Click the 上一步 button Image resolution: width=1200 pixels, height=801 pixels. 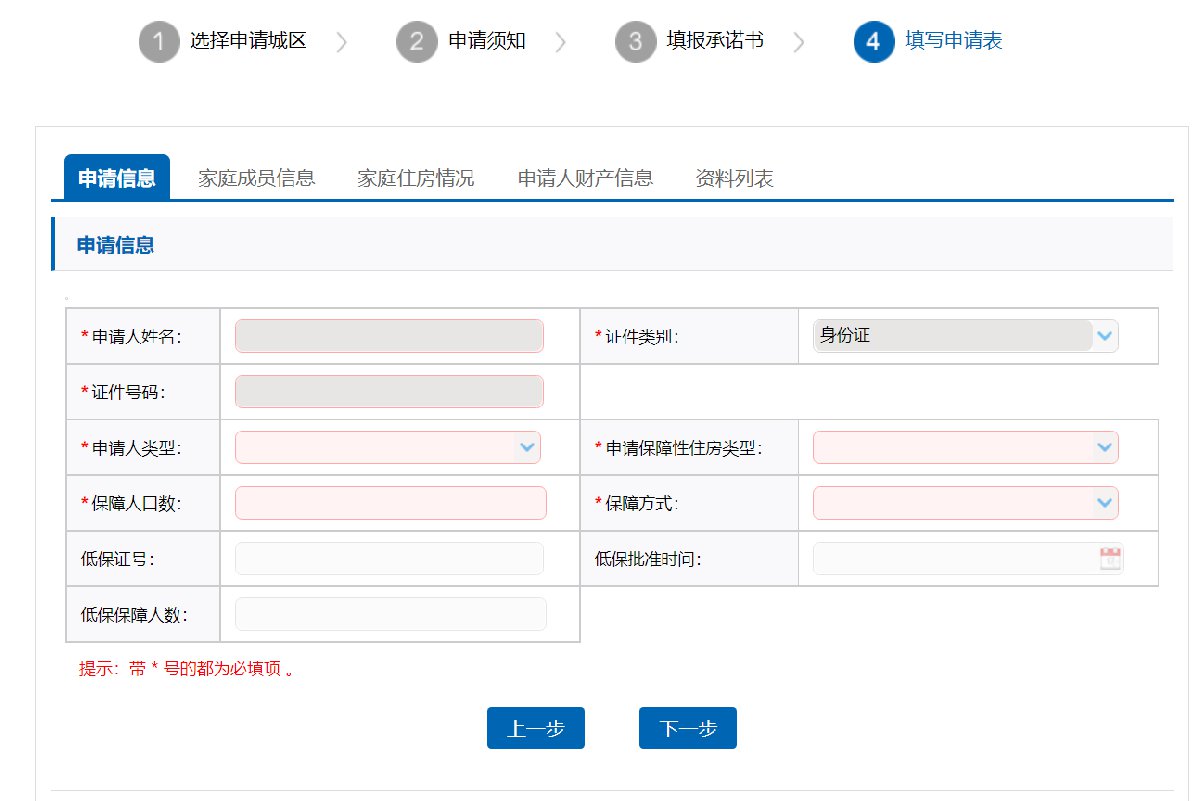535,729
